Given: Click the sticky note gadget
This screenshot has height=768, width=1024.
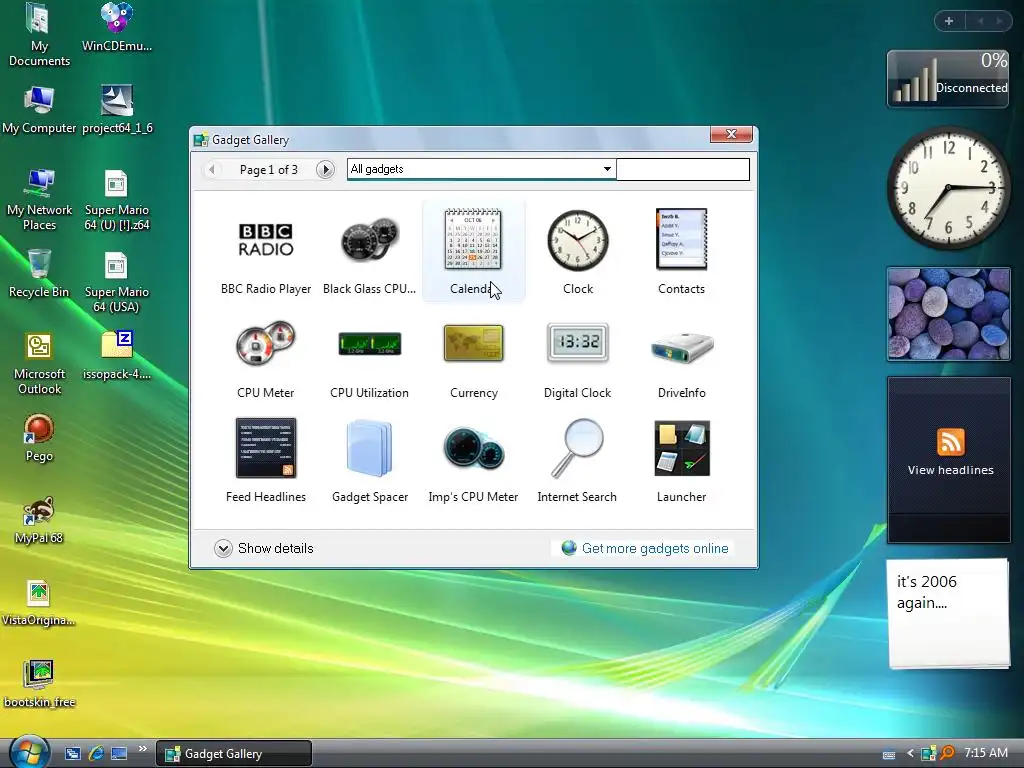Looking at the screenshot, I should click(948, 614).
